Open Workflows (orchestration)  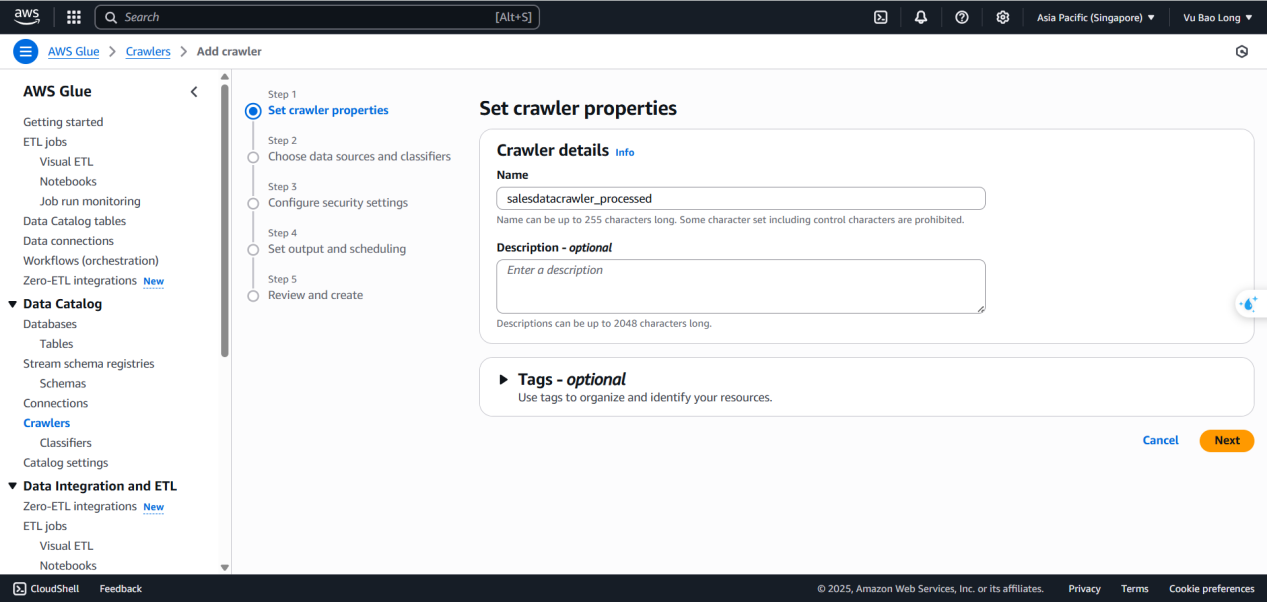(x=91, y=261)
